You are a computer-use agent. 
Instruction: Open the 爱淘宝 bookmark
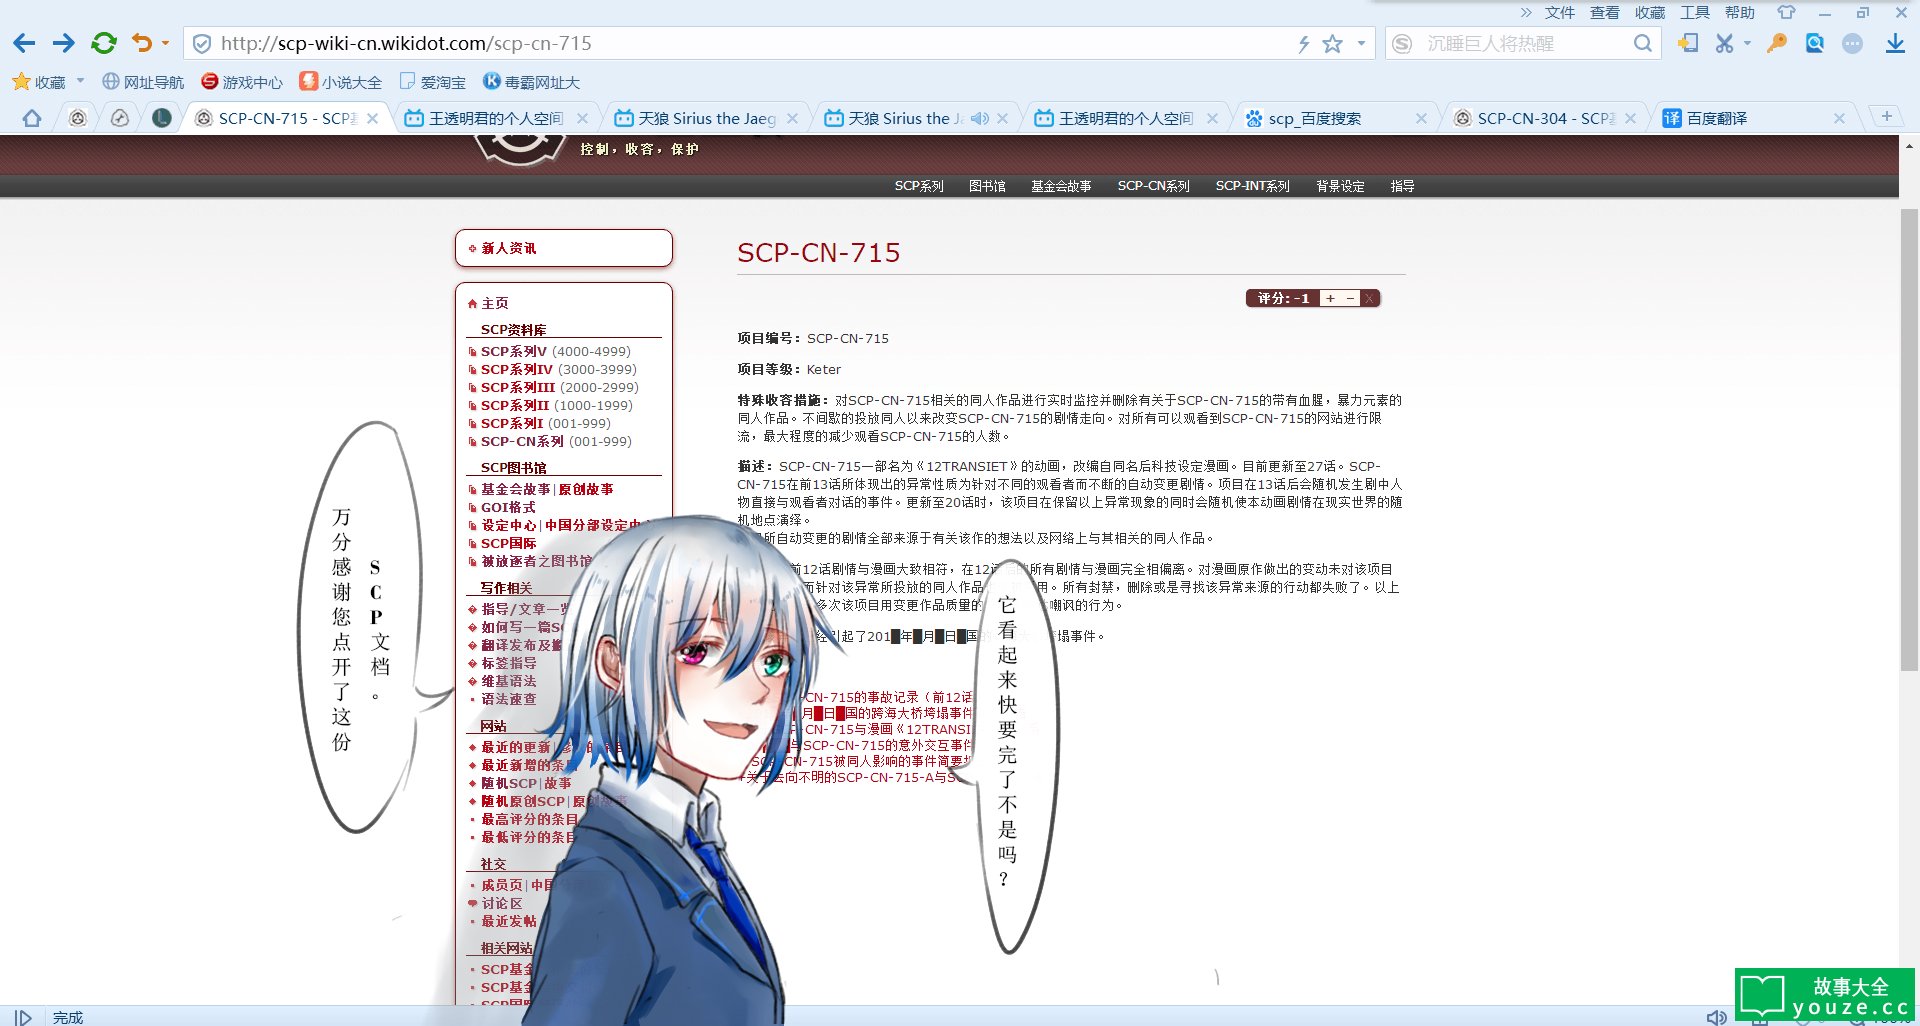pos(432,82)
